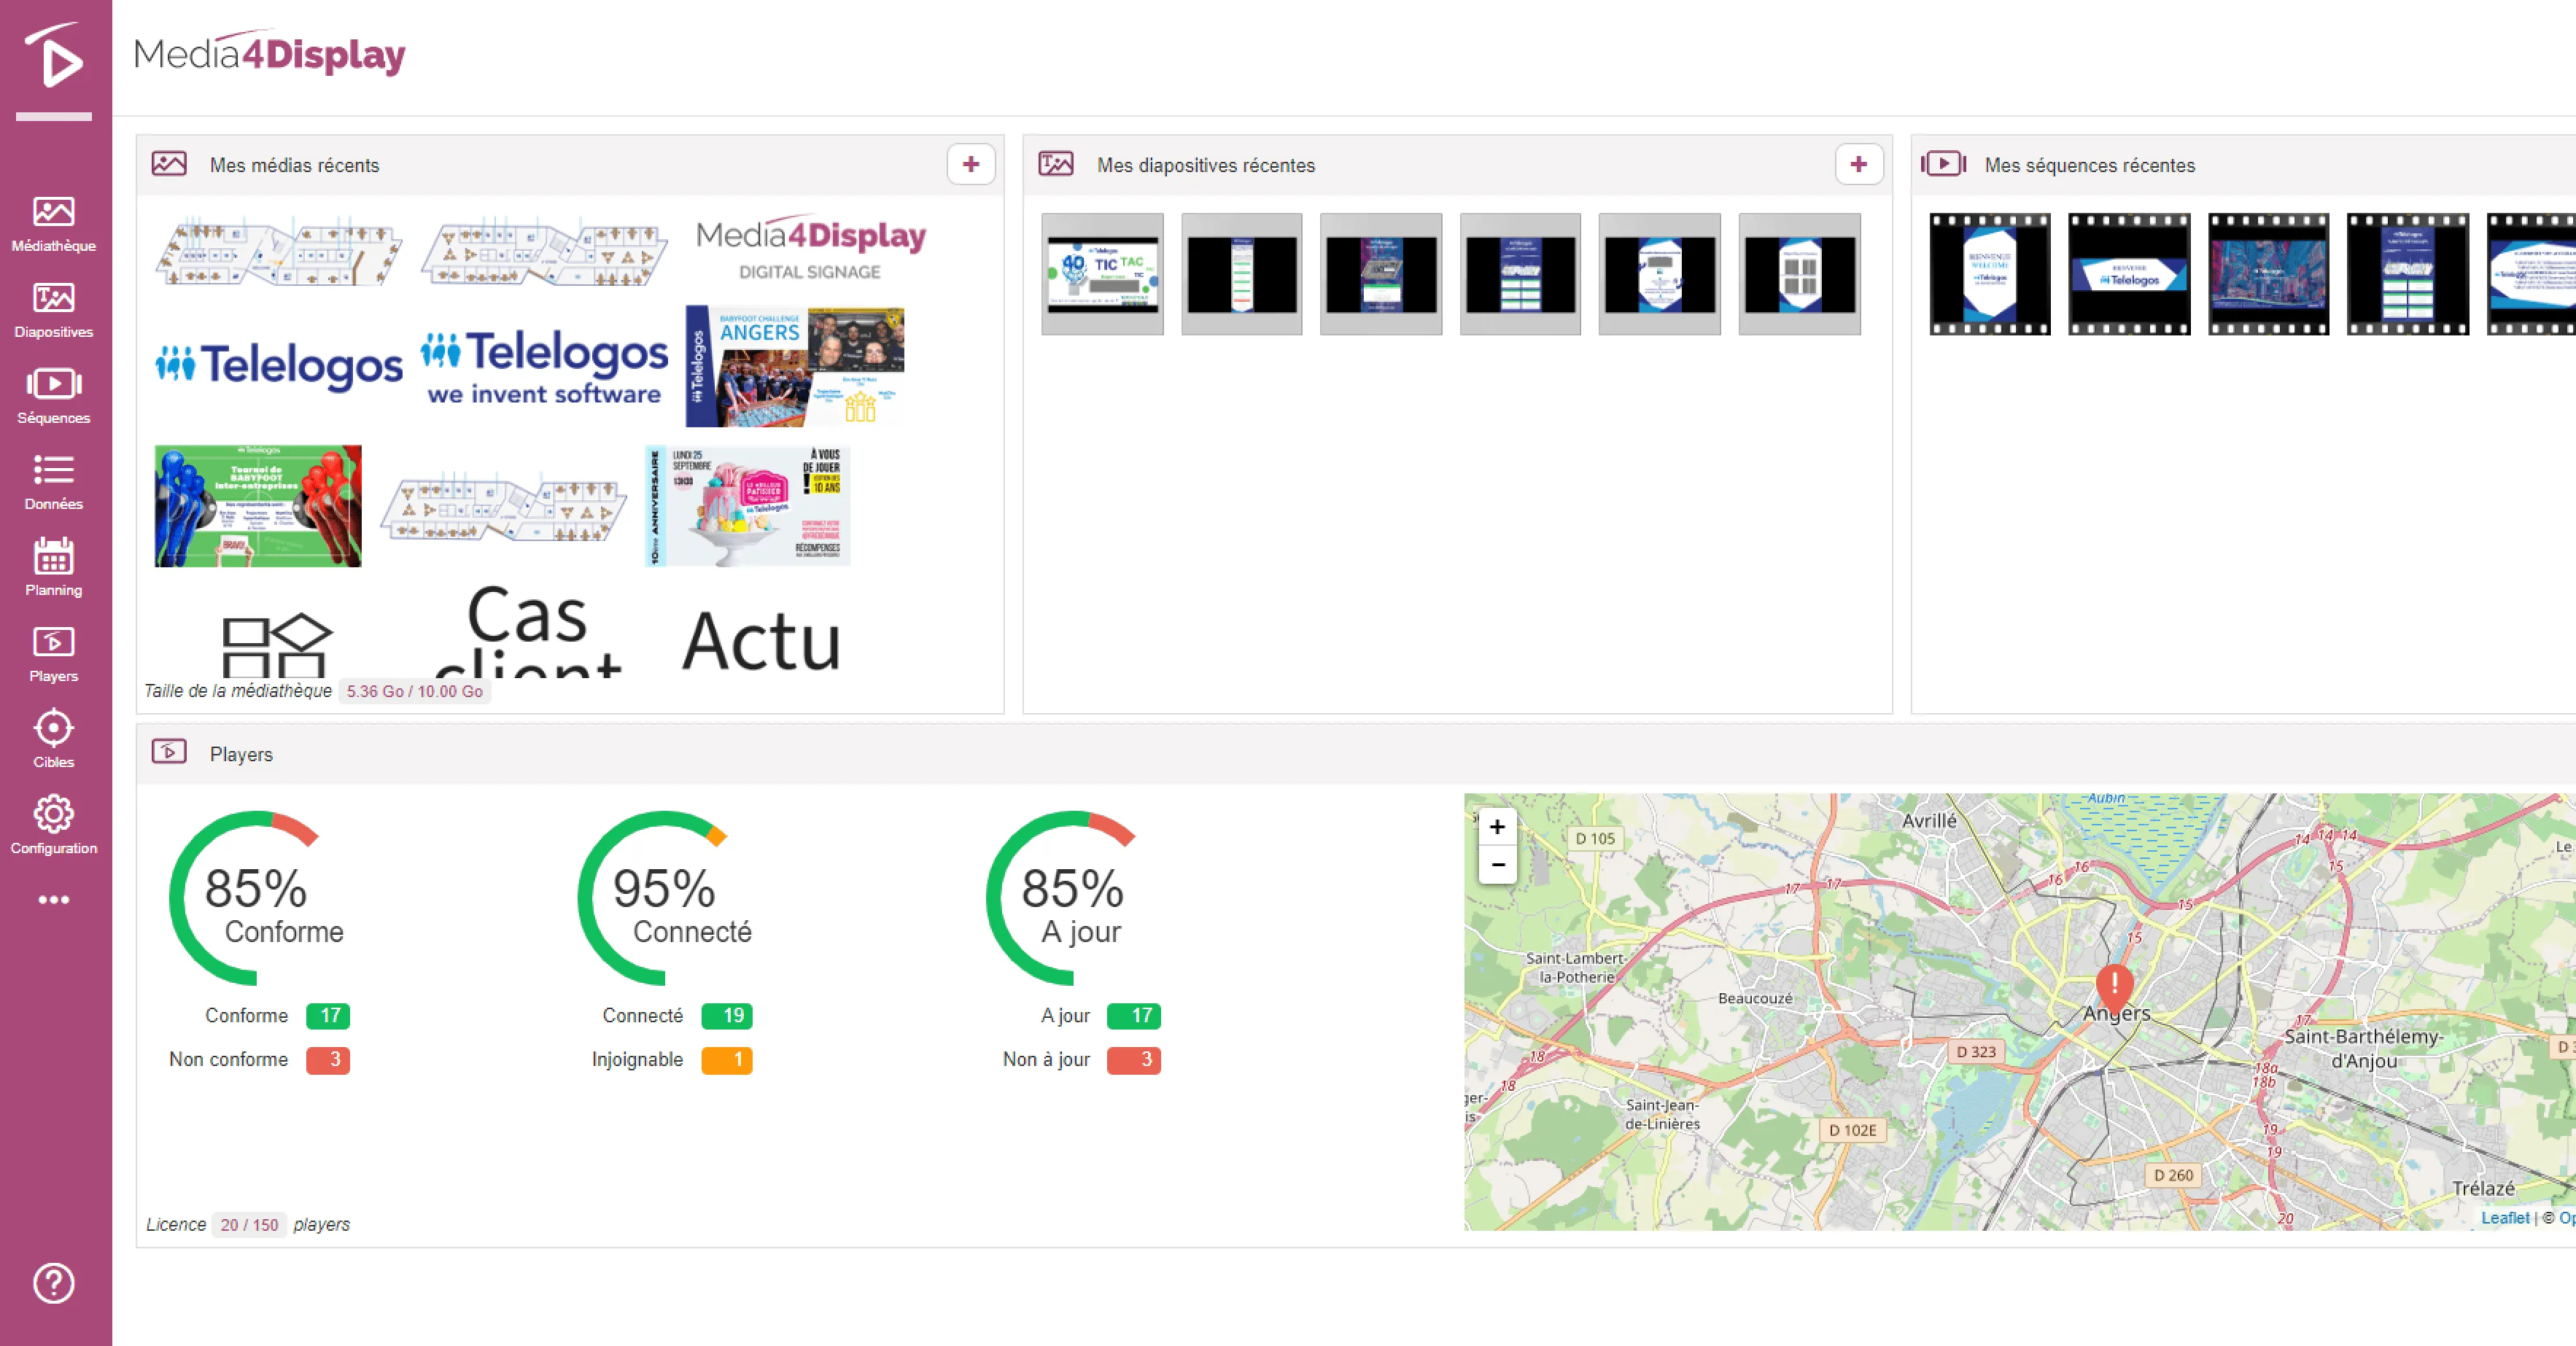Add a new media with plus button
Screen dimensions: 2576x1346
[x=971, y=164]
